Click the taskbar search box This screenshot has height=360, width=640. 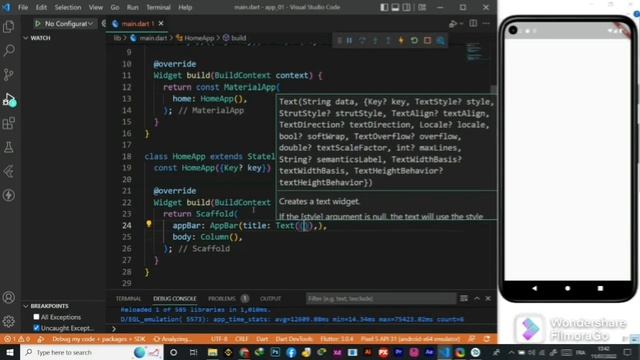pyautogui.click(x=91, y=352)
